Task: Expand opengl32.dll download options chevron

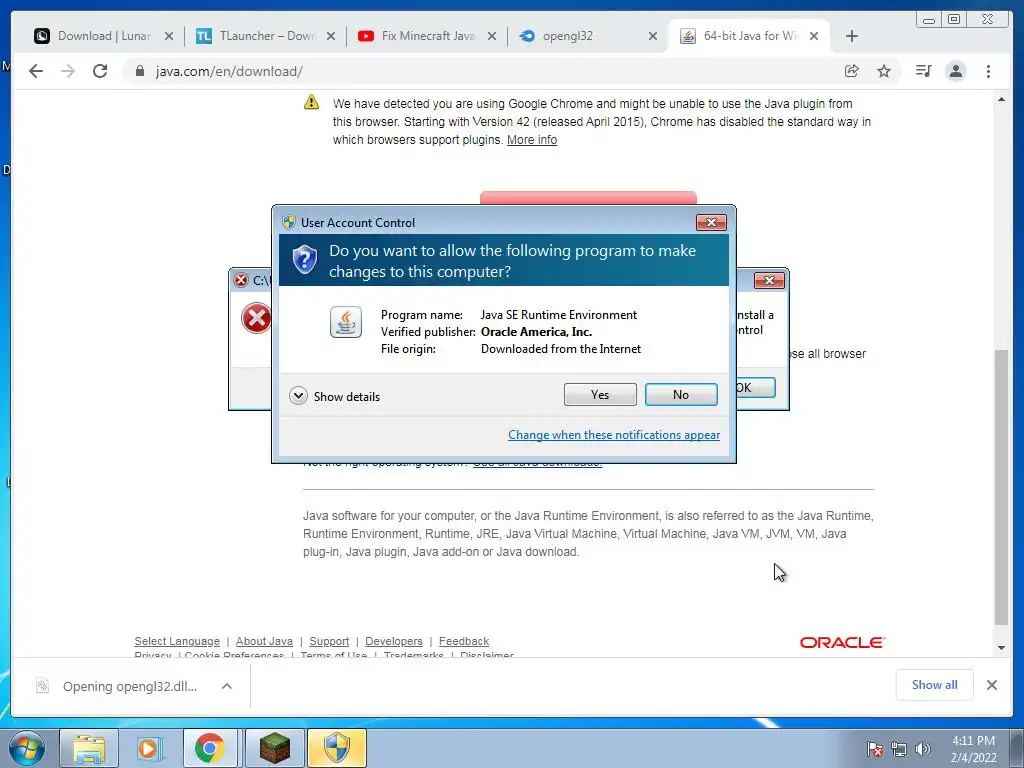Action: pos(227,686)
